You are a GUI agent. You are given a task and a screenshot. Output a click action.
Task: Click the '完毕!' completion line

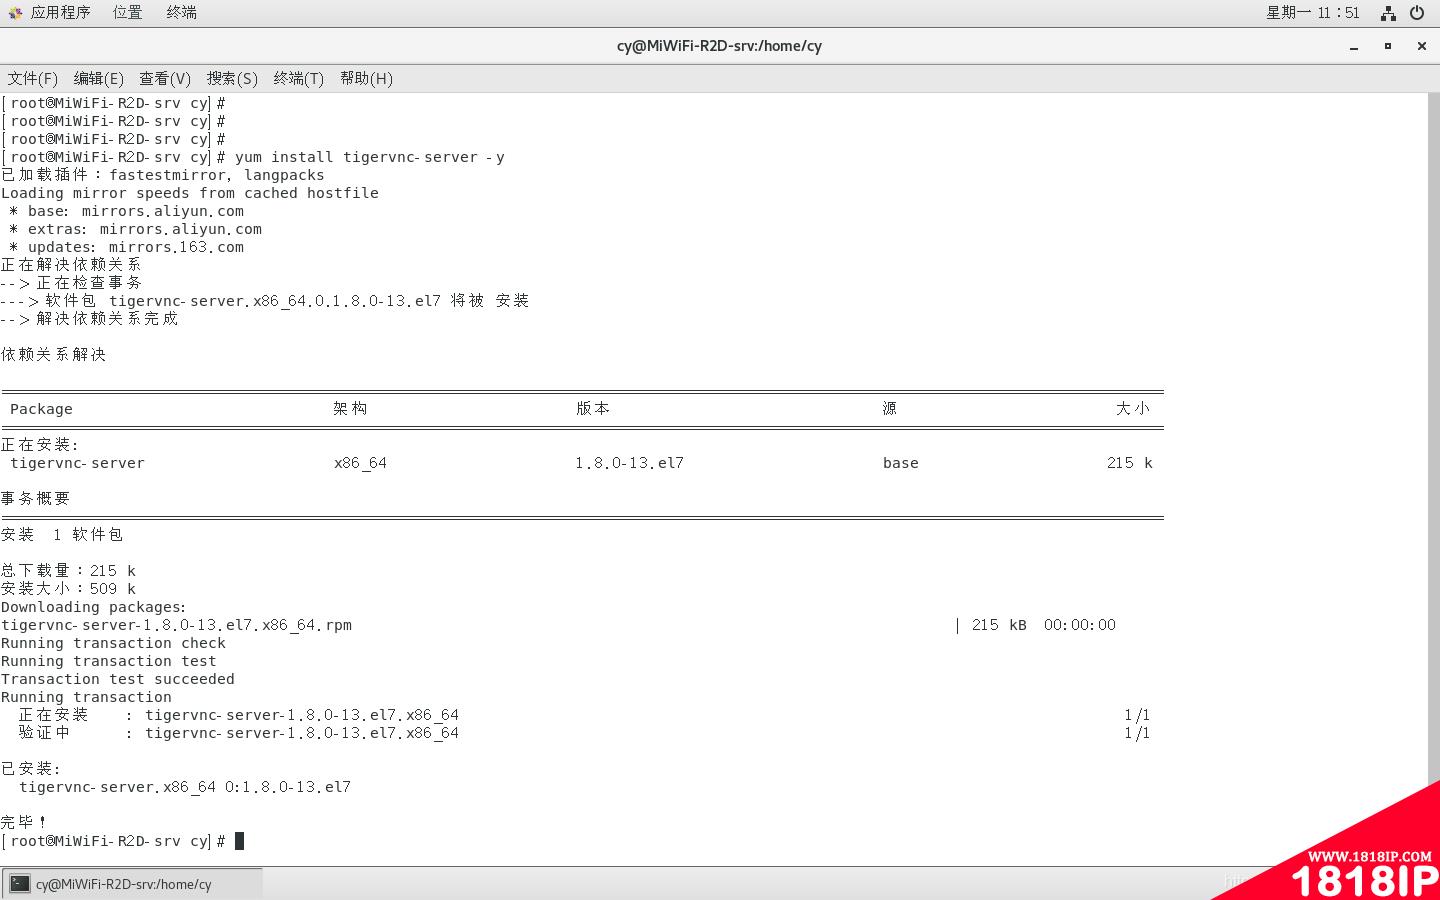pos(24,823)
